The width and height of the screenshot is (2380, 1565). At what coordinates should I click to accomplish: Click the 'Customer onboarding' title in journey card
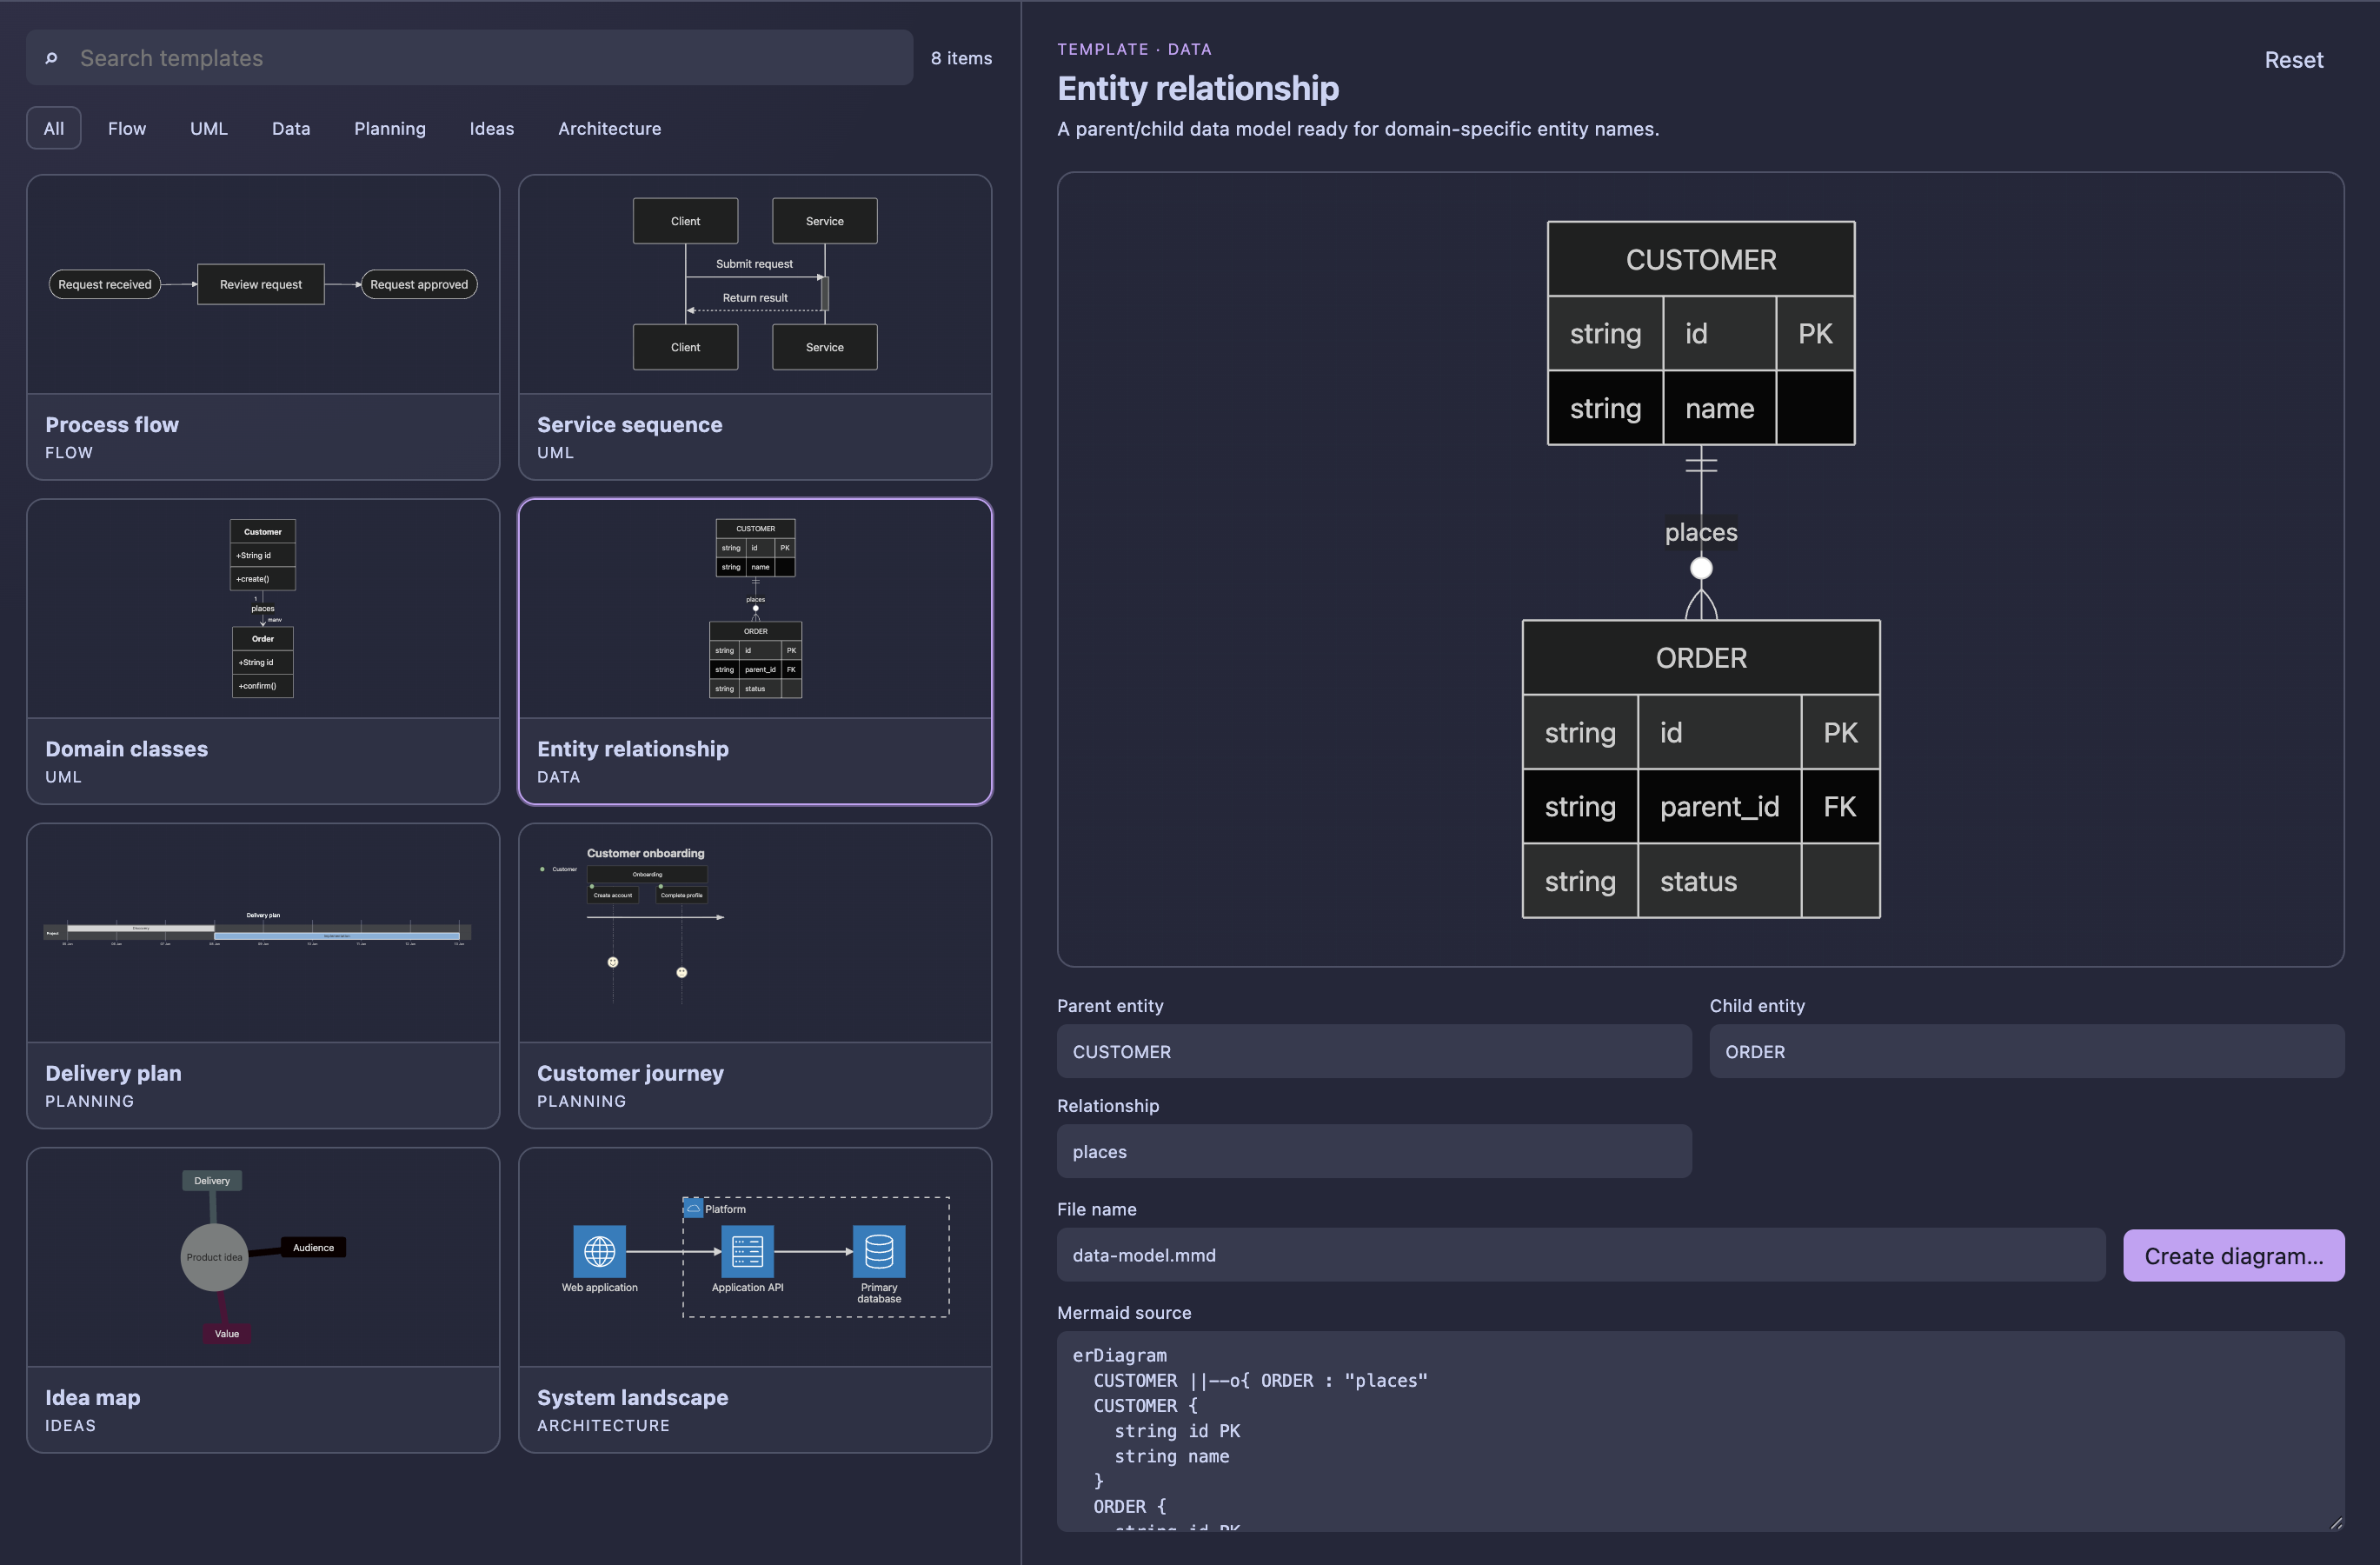[645, 853]
